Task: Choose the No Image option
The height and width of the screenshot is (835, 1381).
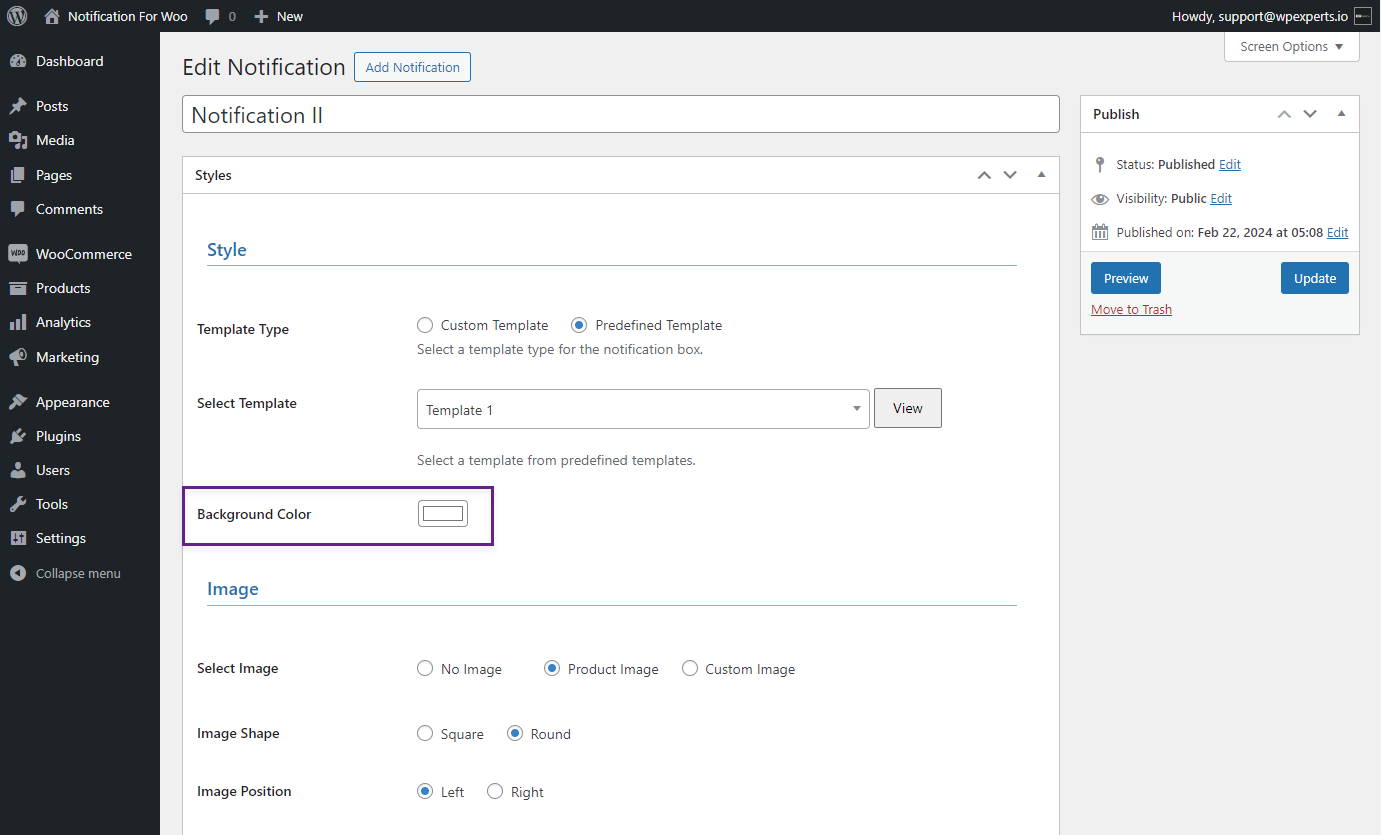Action: (425, 669)
